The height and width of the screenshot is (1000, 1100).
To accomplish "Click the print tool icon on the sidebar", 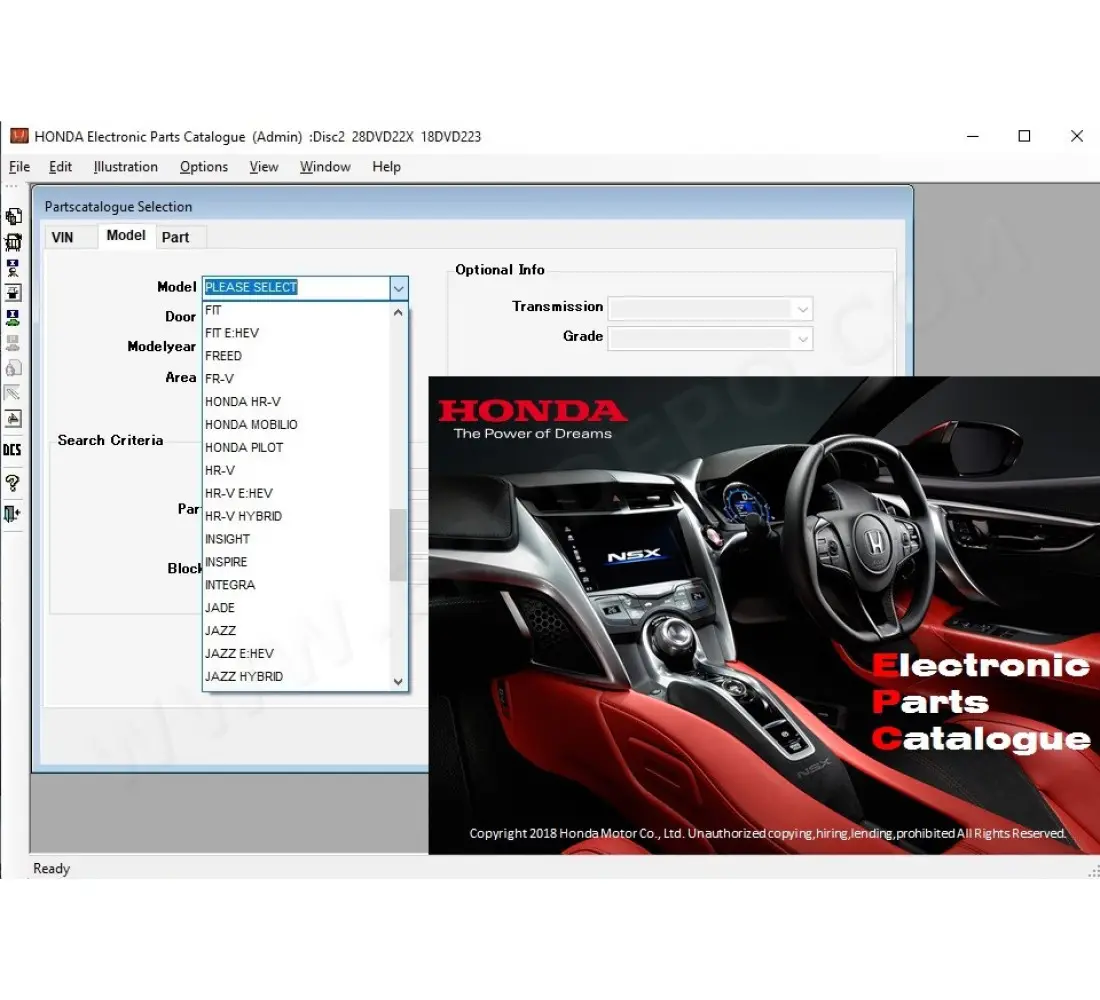I will click(13, 419).
